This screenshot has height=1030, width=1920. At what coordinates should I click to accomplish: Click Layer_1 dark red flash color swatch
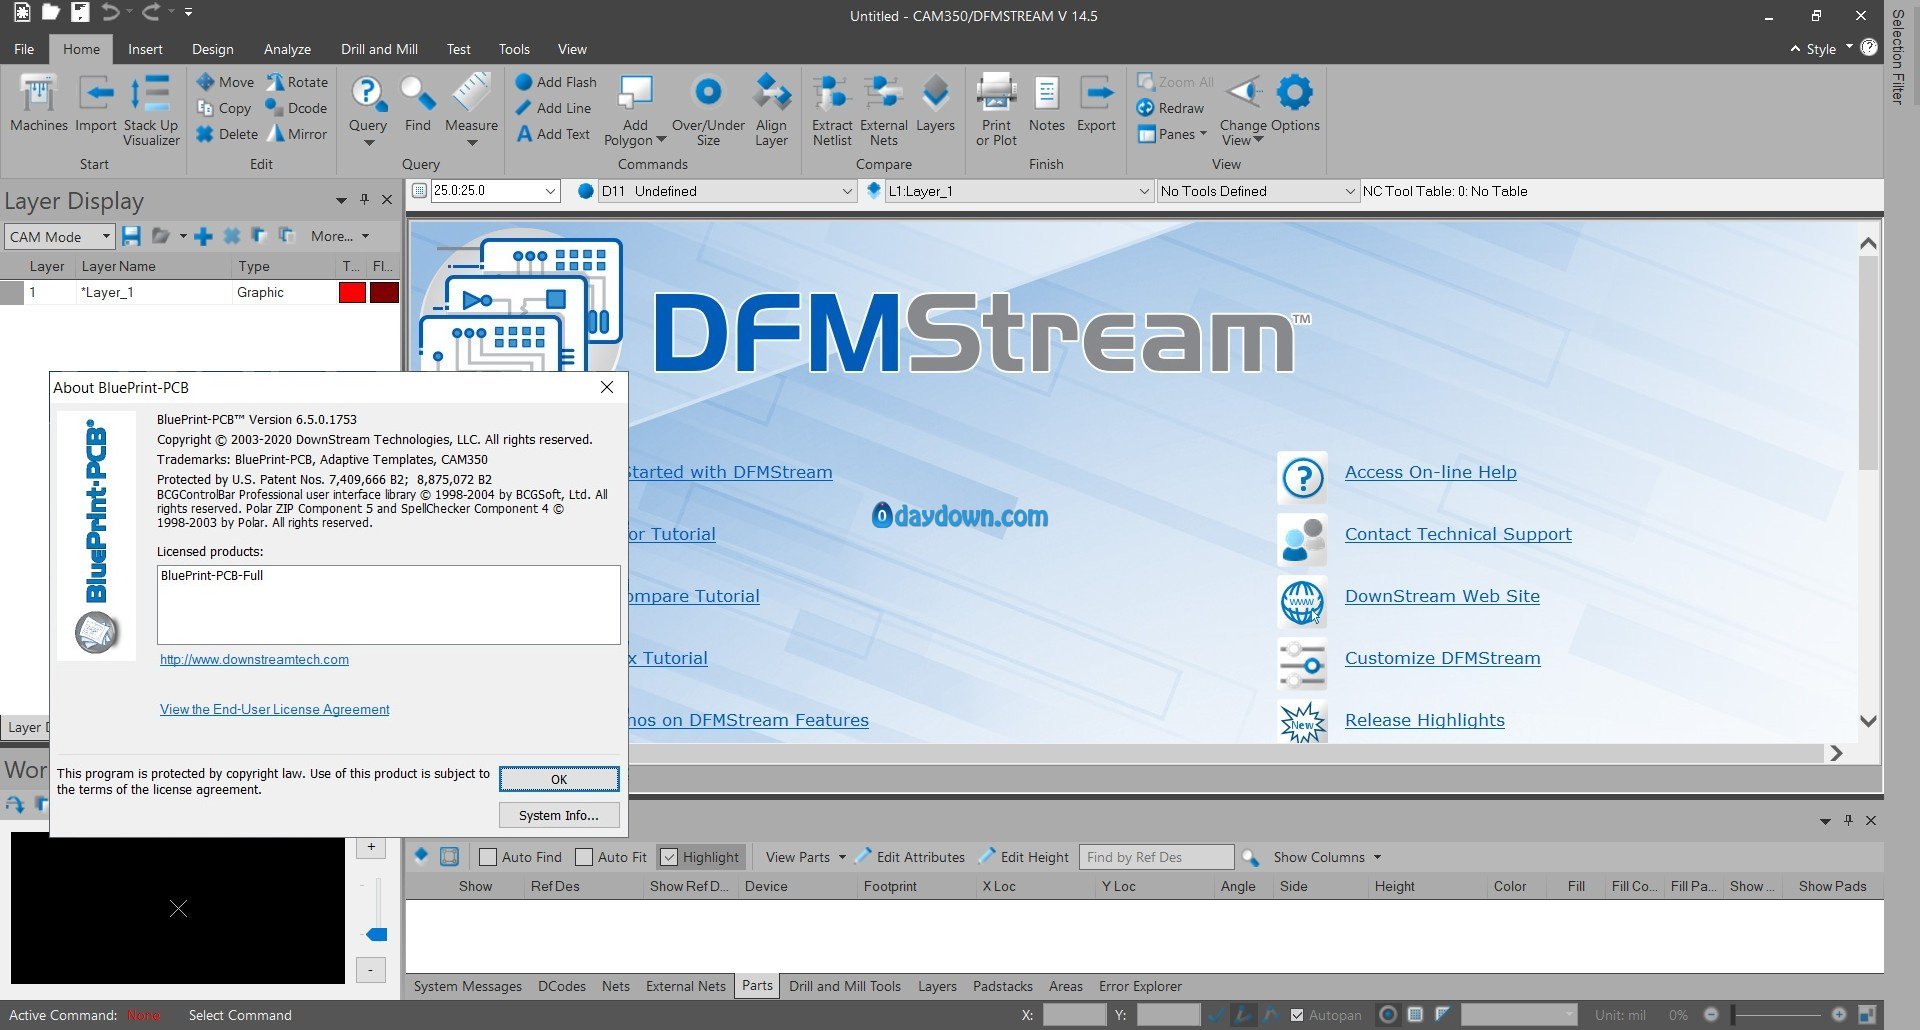click(384, 292)
